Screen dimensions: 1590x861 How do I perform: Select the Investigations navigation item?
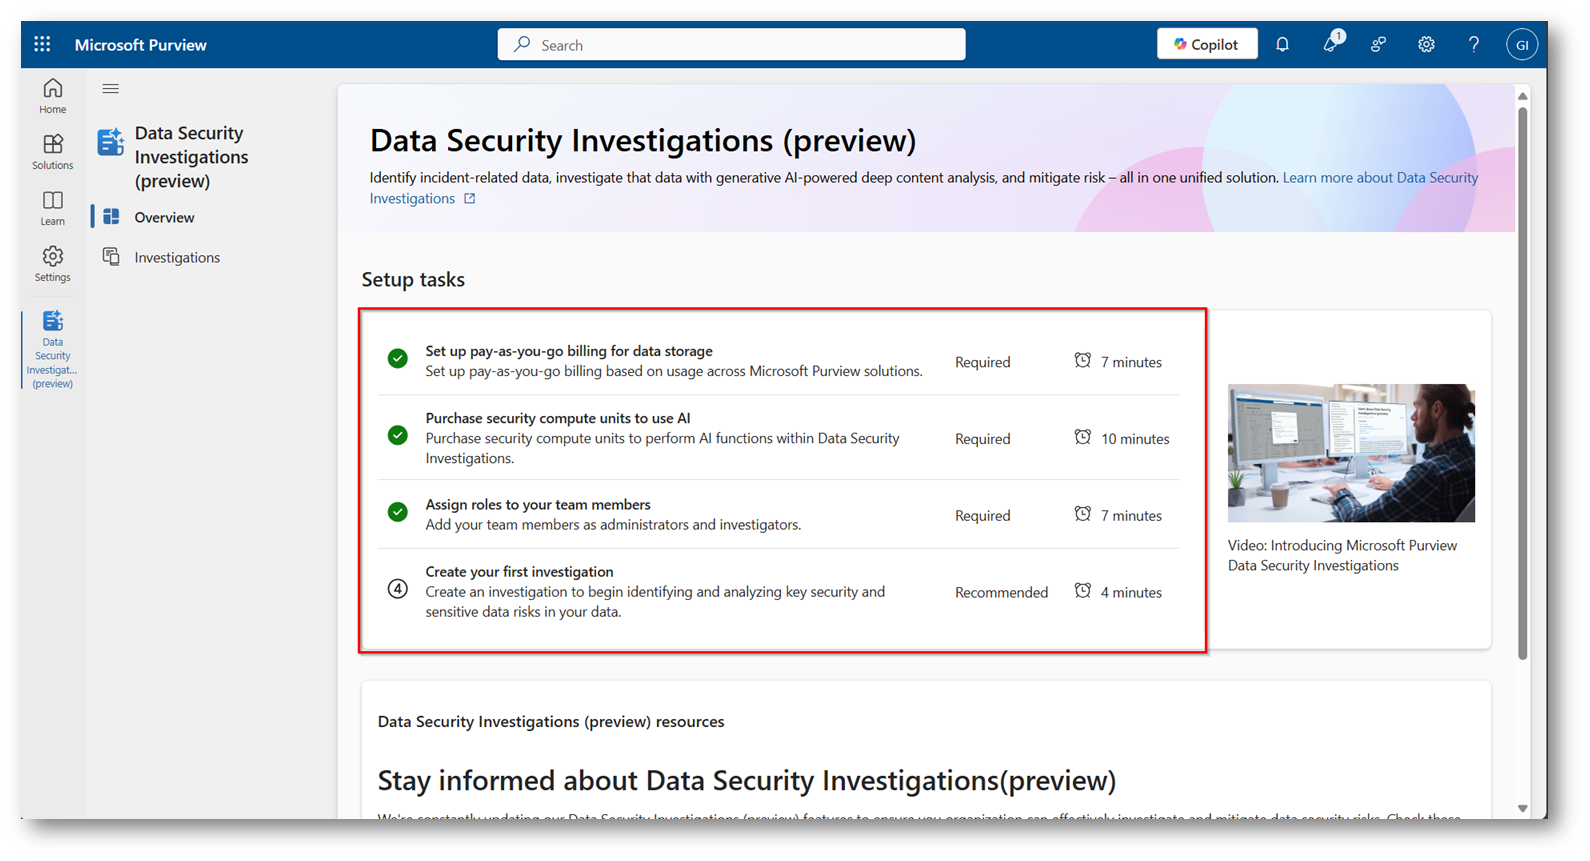(176, 257)
